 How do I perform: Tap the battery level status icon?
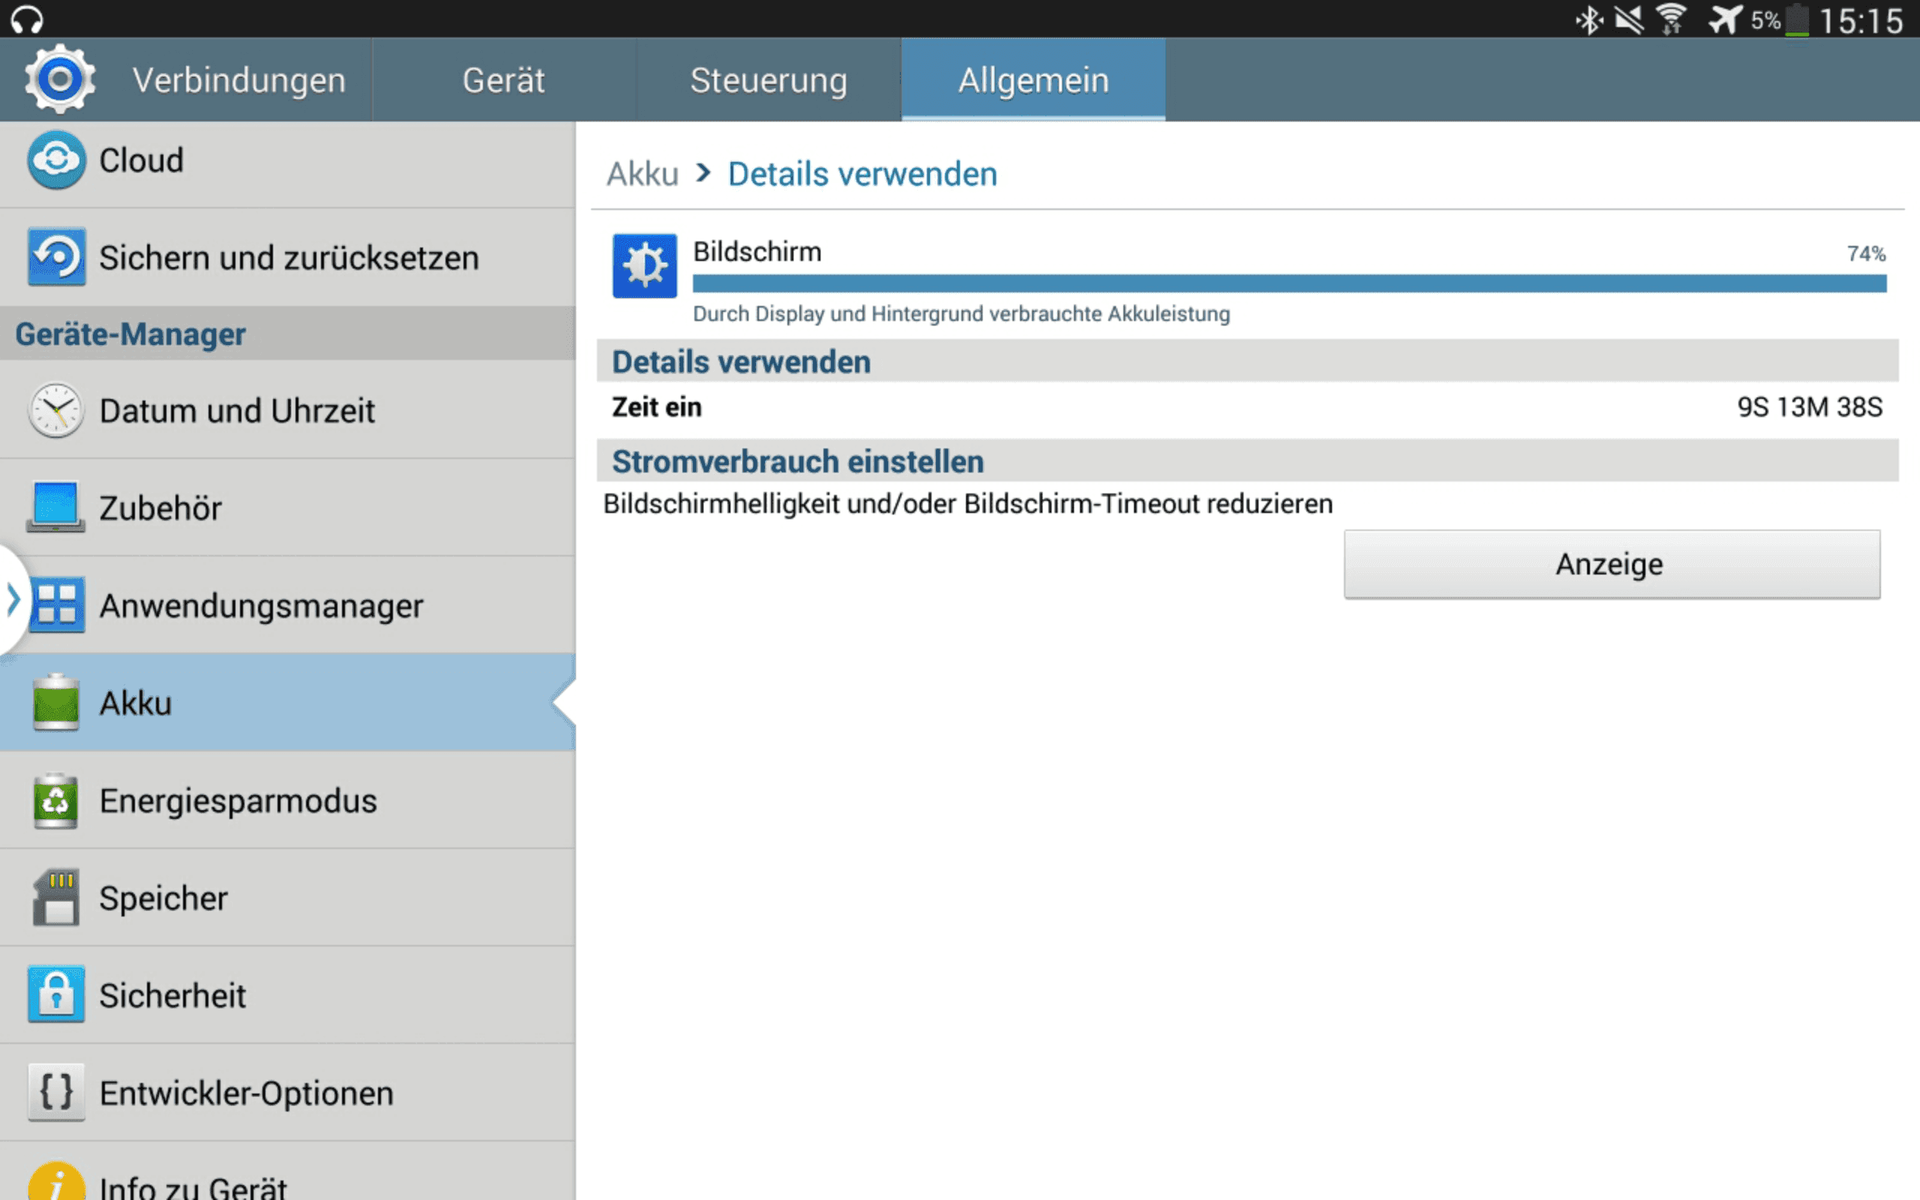[x=1798, y=20]
